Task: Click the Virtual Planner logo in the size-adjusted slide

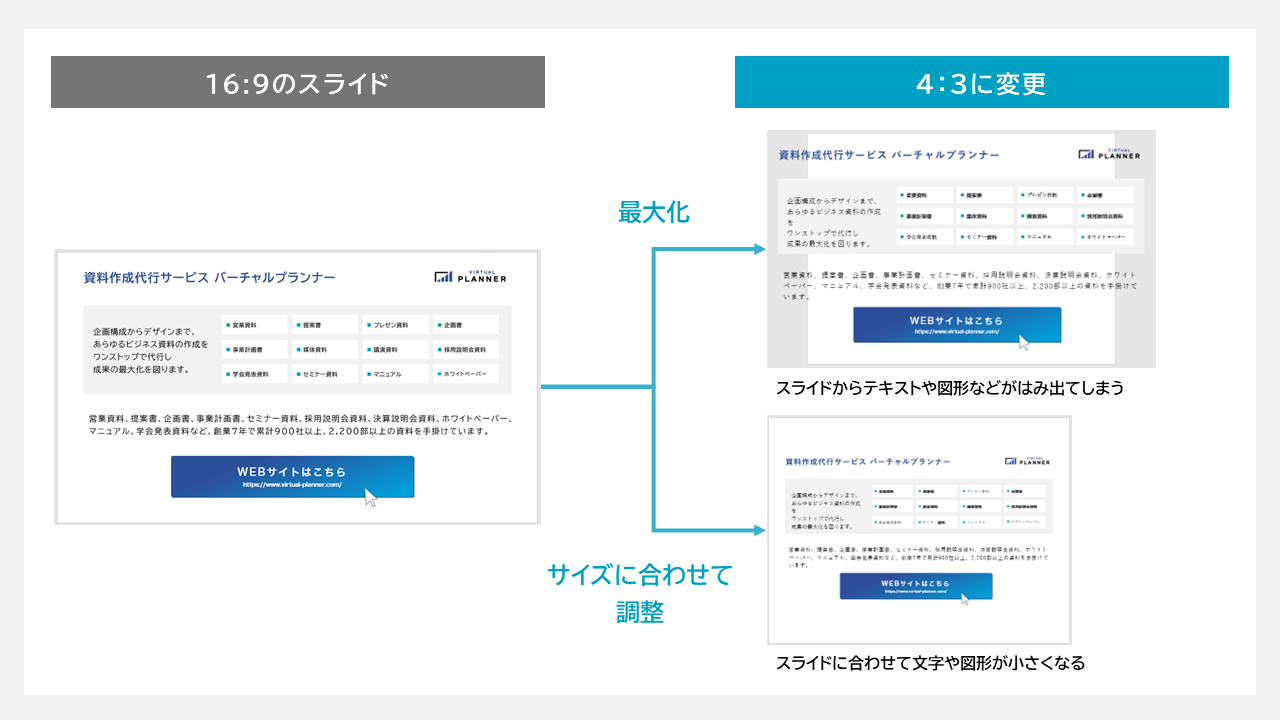Action: (x=1028, y=461)
